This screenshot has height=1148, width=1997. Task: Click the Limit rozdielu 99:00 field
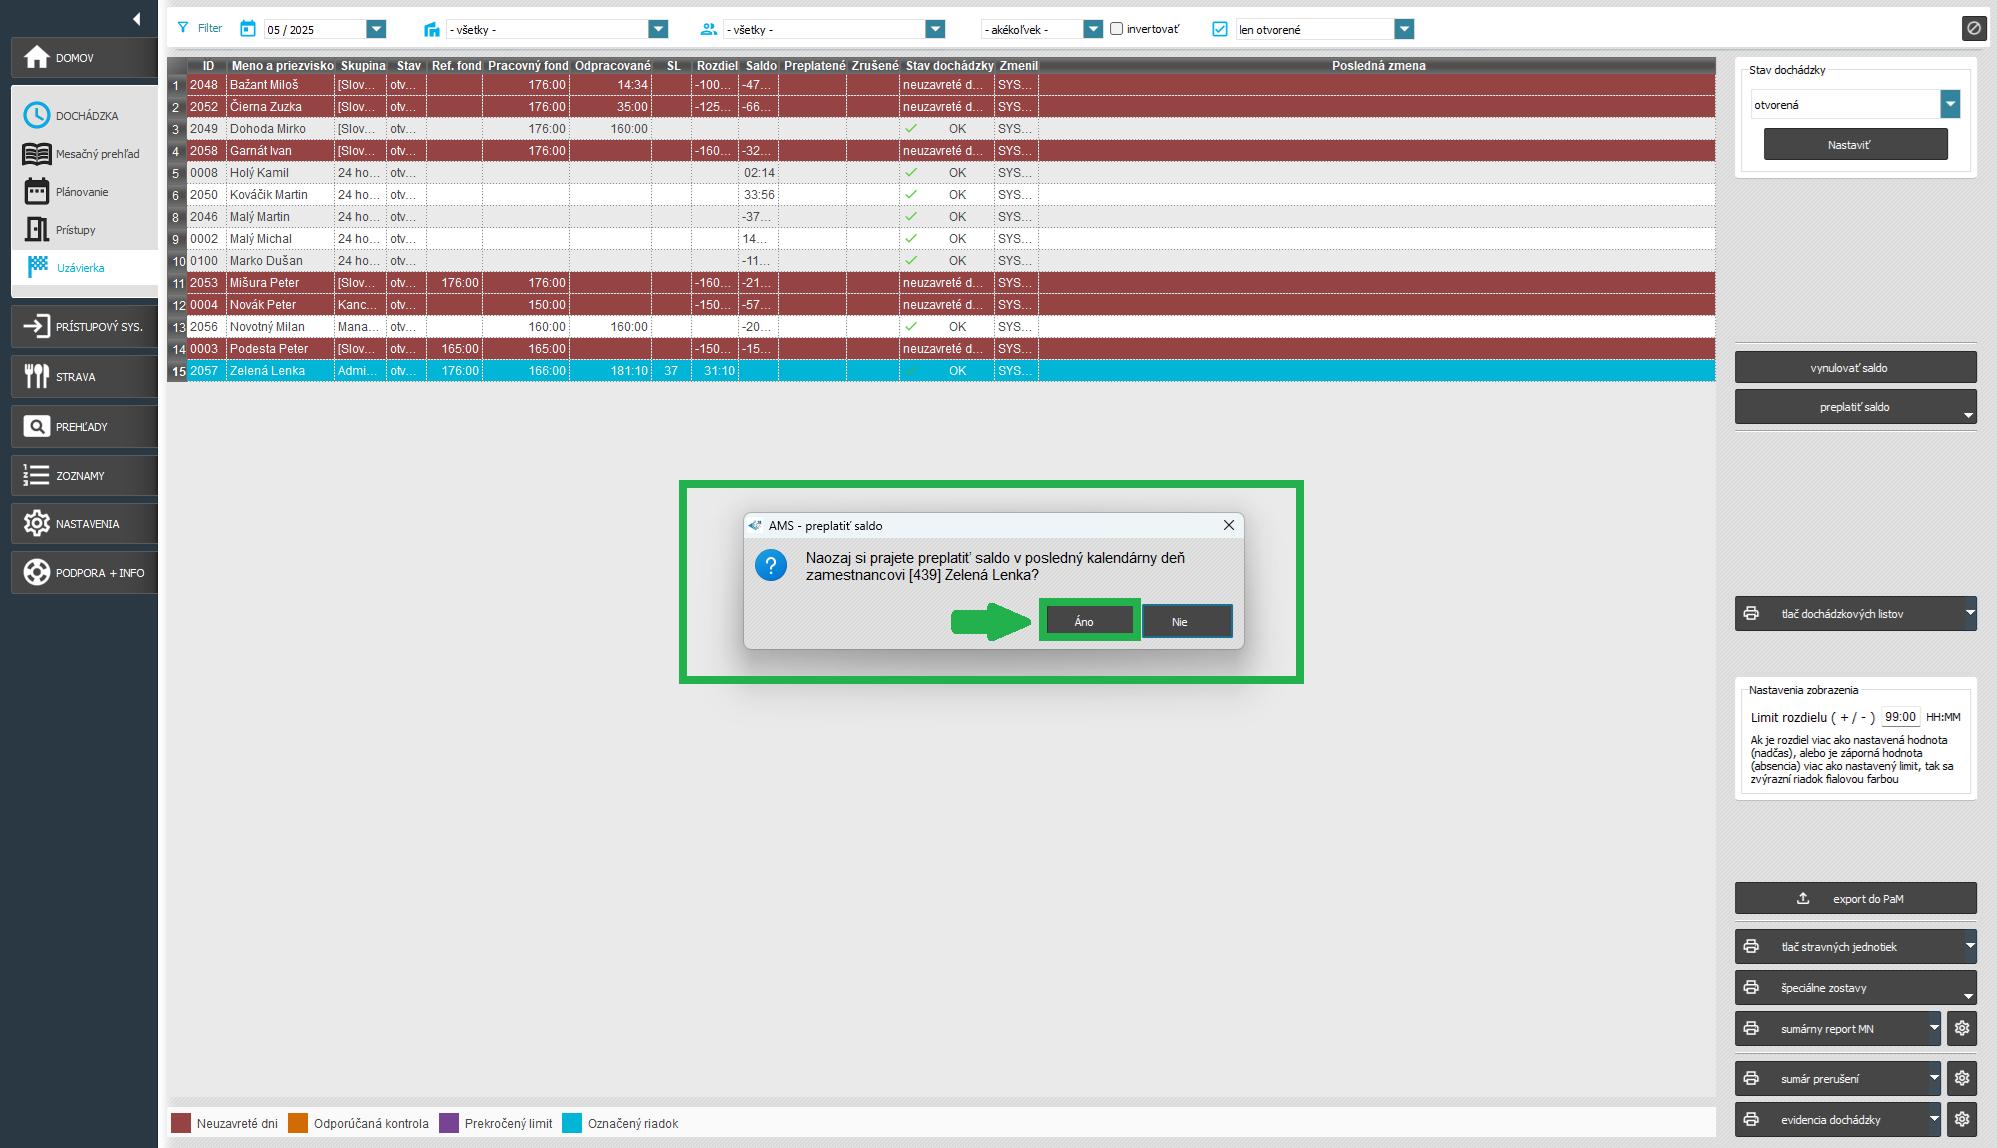click(x=1899, y=717)
